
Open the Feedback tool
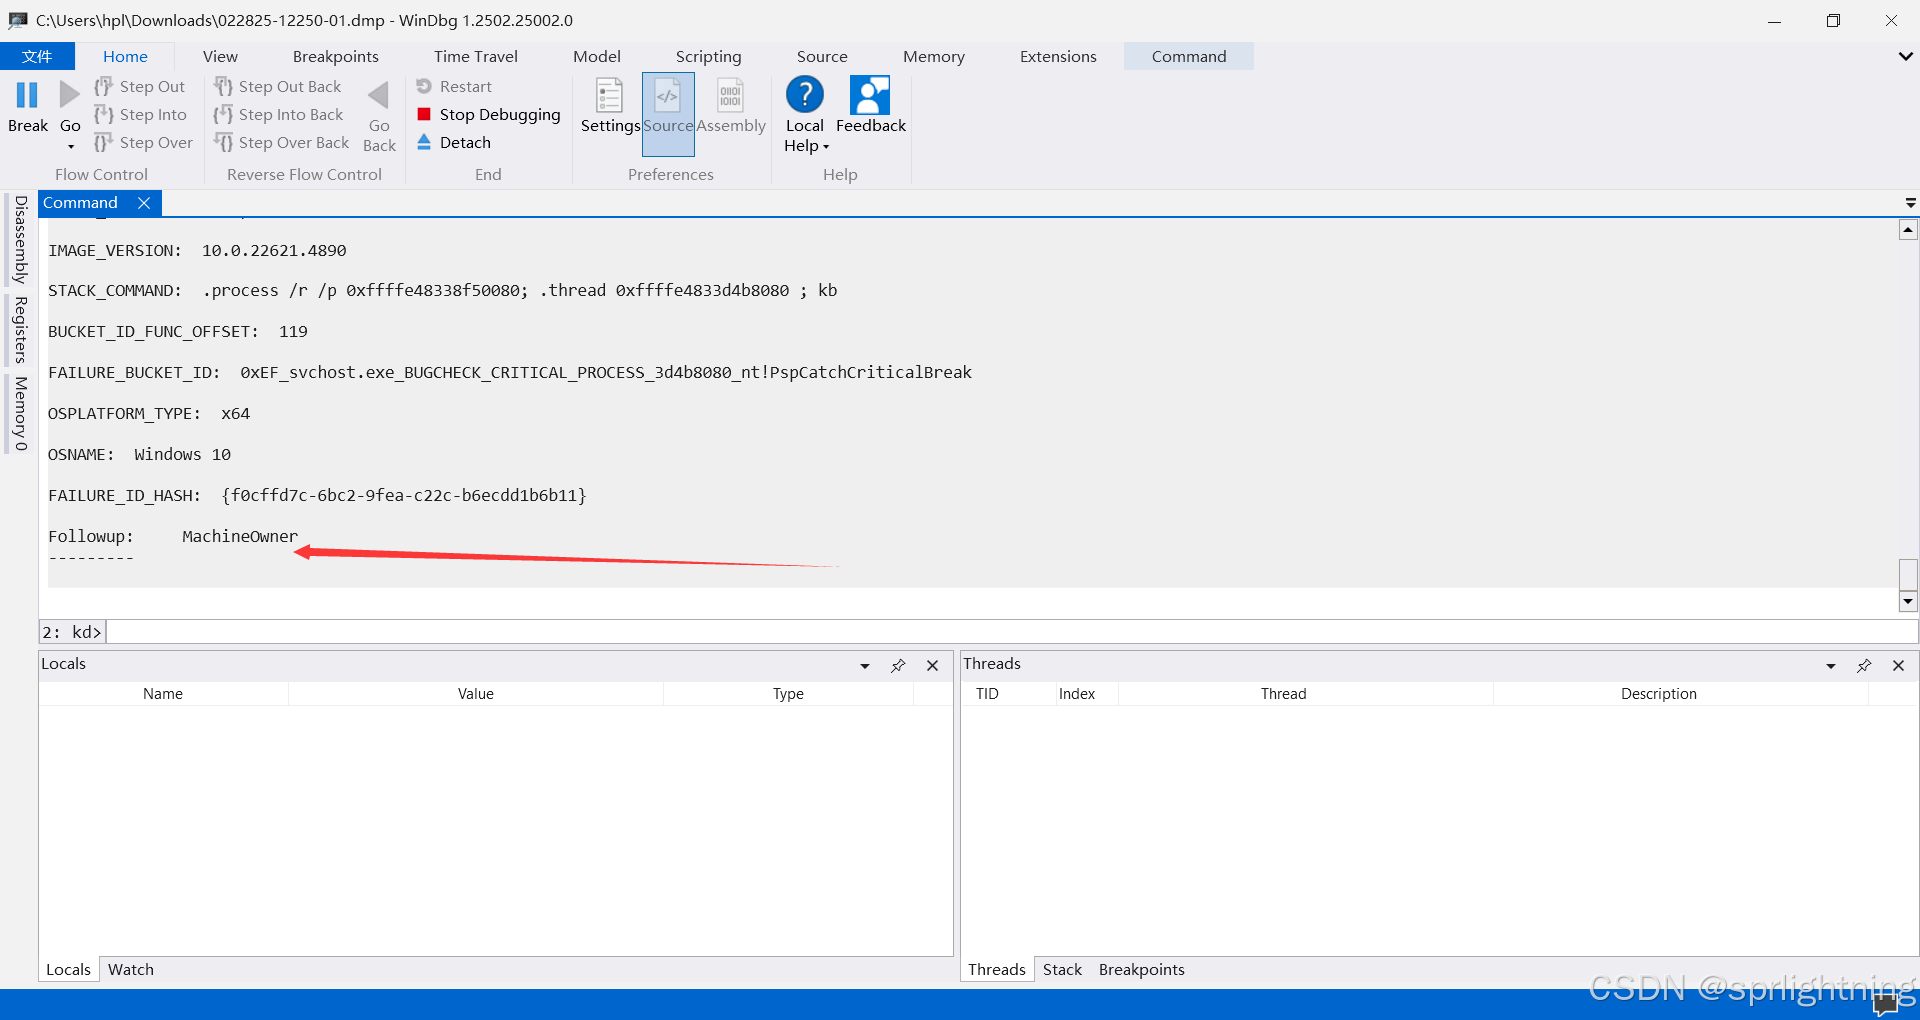pyautogui.click(x=870, y=105)
